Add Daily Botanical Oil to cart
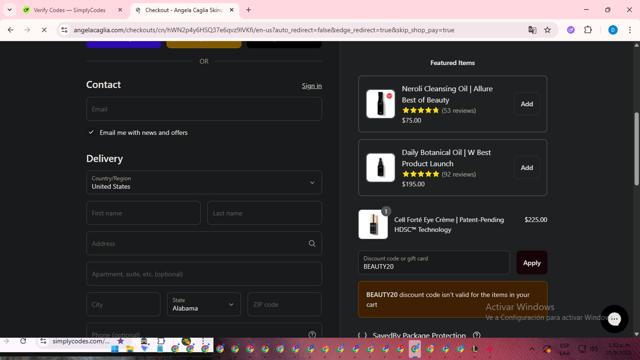Viewport: 640px width, 360px height. tap(527, 167)
